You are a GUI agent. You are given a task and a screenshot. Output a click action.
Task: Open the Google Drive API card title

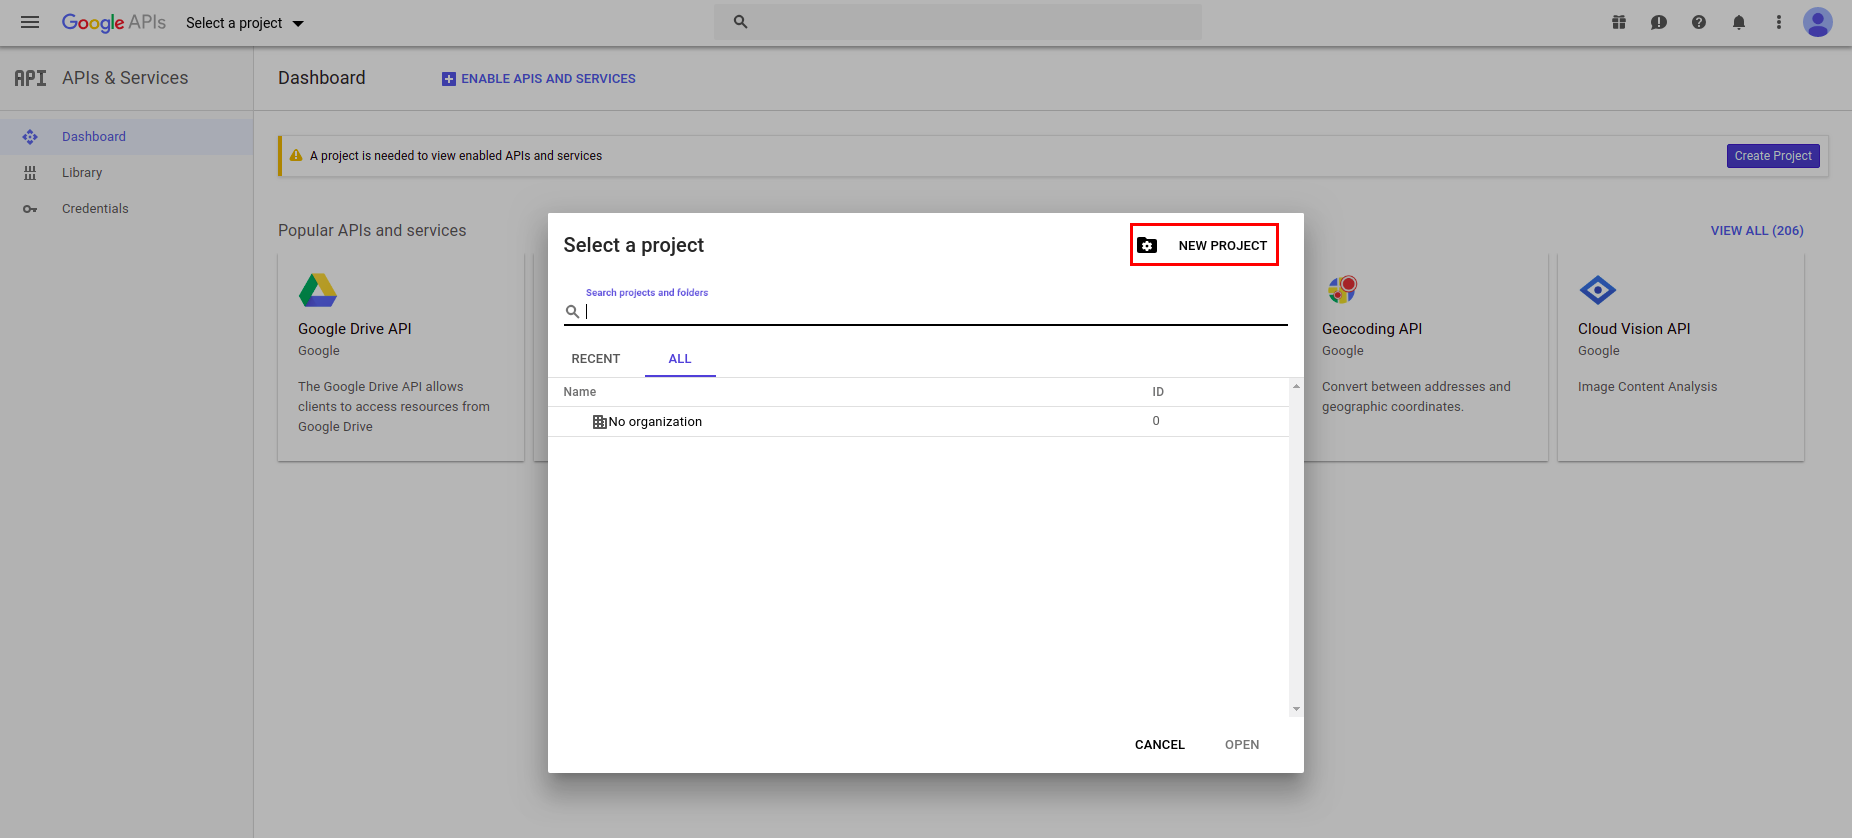coord(355,329)
